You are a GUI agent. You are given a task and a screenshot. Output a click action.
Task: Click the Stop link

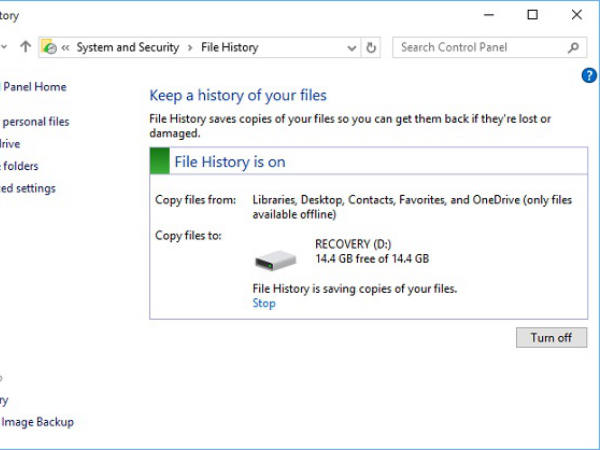[x=264, y=303]
